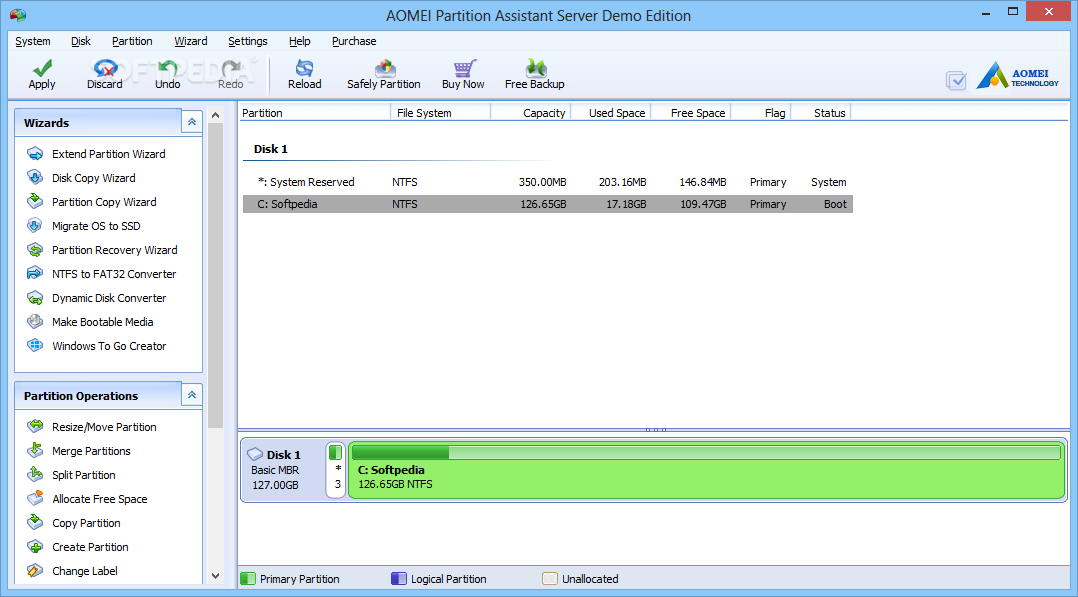
Task: Click the Buy Now shopping cart icon
Action: pos(463,67)
